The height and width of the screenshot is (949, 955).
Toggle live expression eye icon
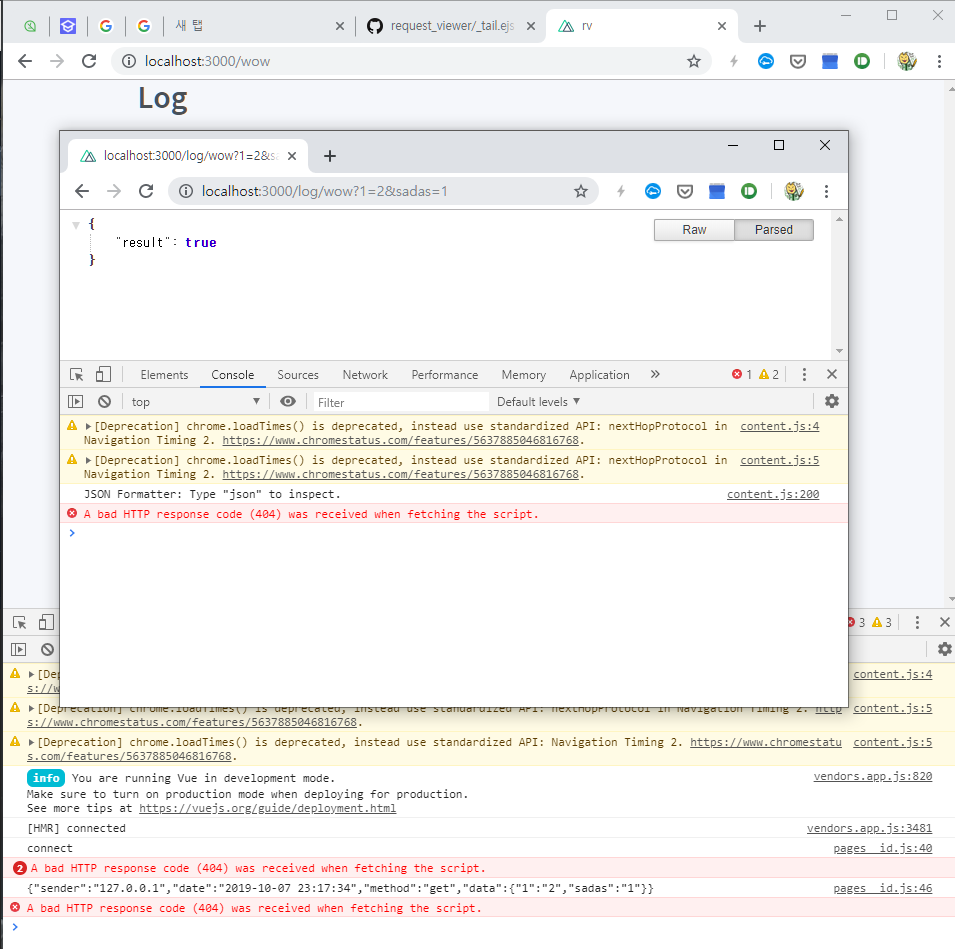(288, 401)
